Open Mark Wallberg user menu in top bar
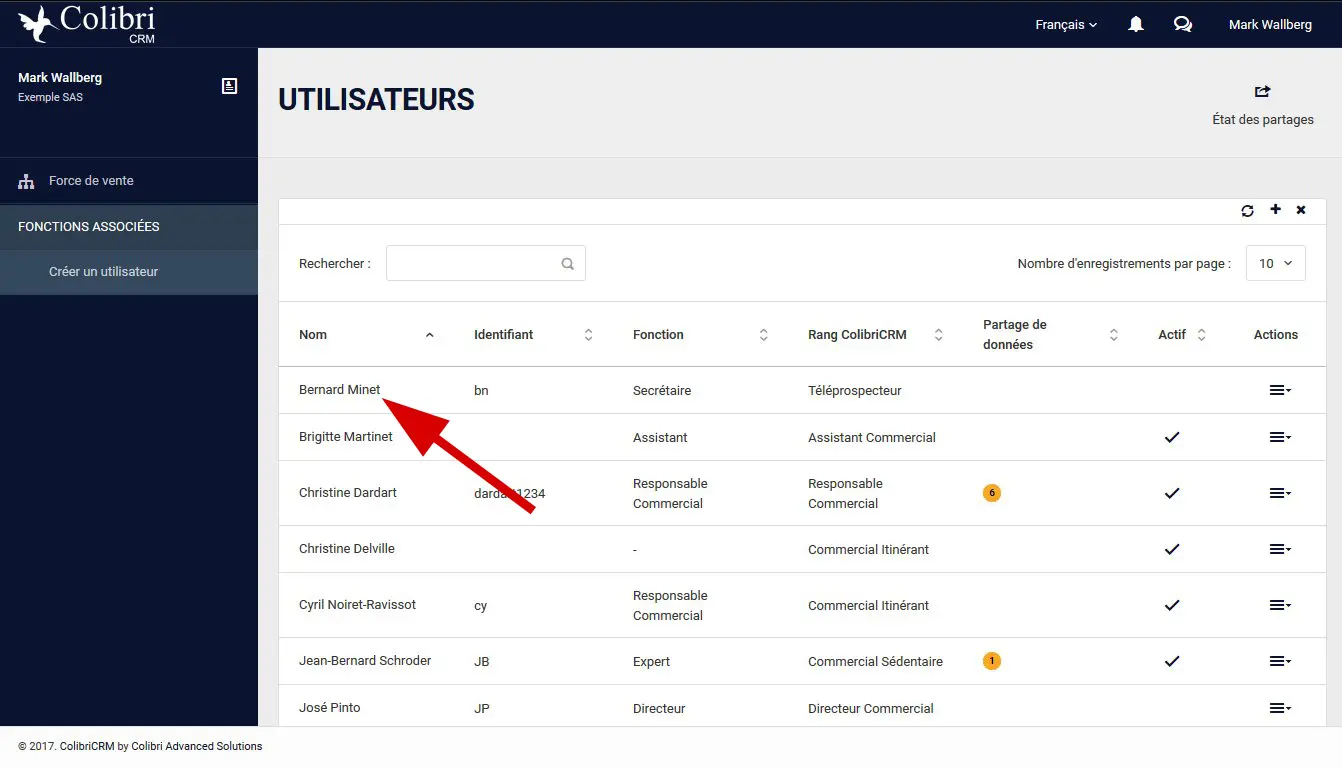1342x768 pixels. (1270, 24)
